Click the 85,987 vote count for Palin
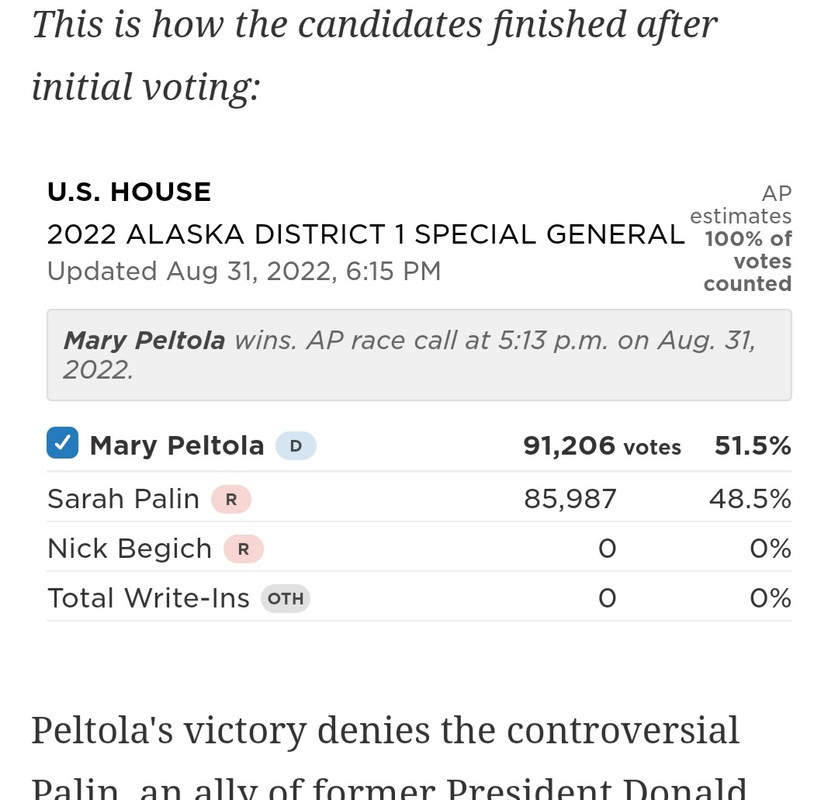Screen dimensions: 838x800 [x=570, y=499]
